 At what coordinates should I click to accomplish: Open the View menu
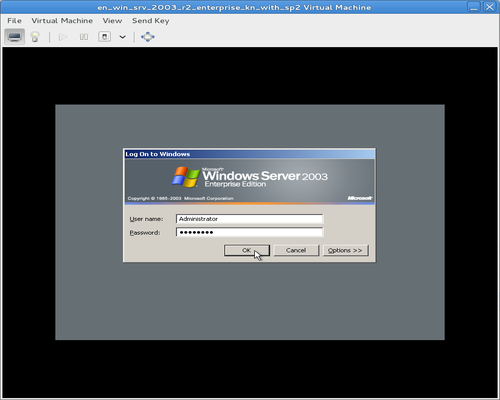click(112, 21)
